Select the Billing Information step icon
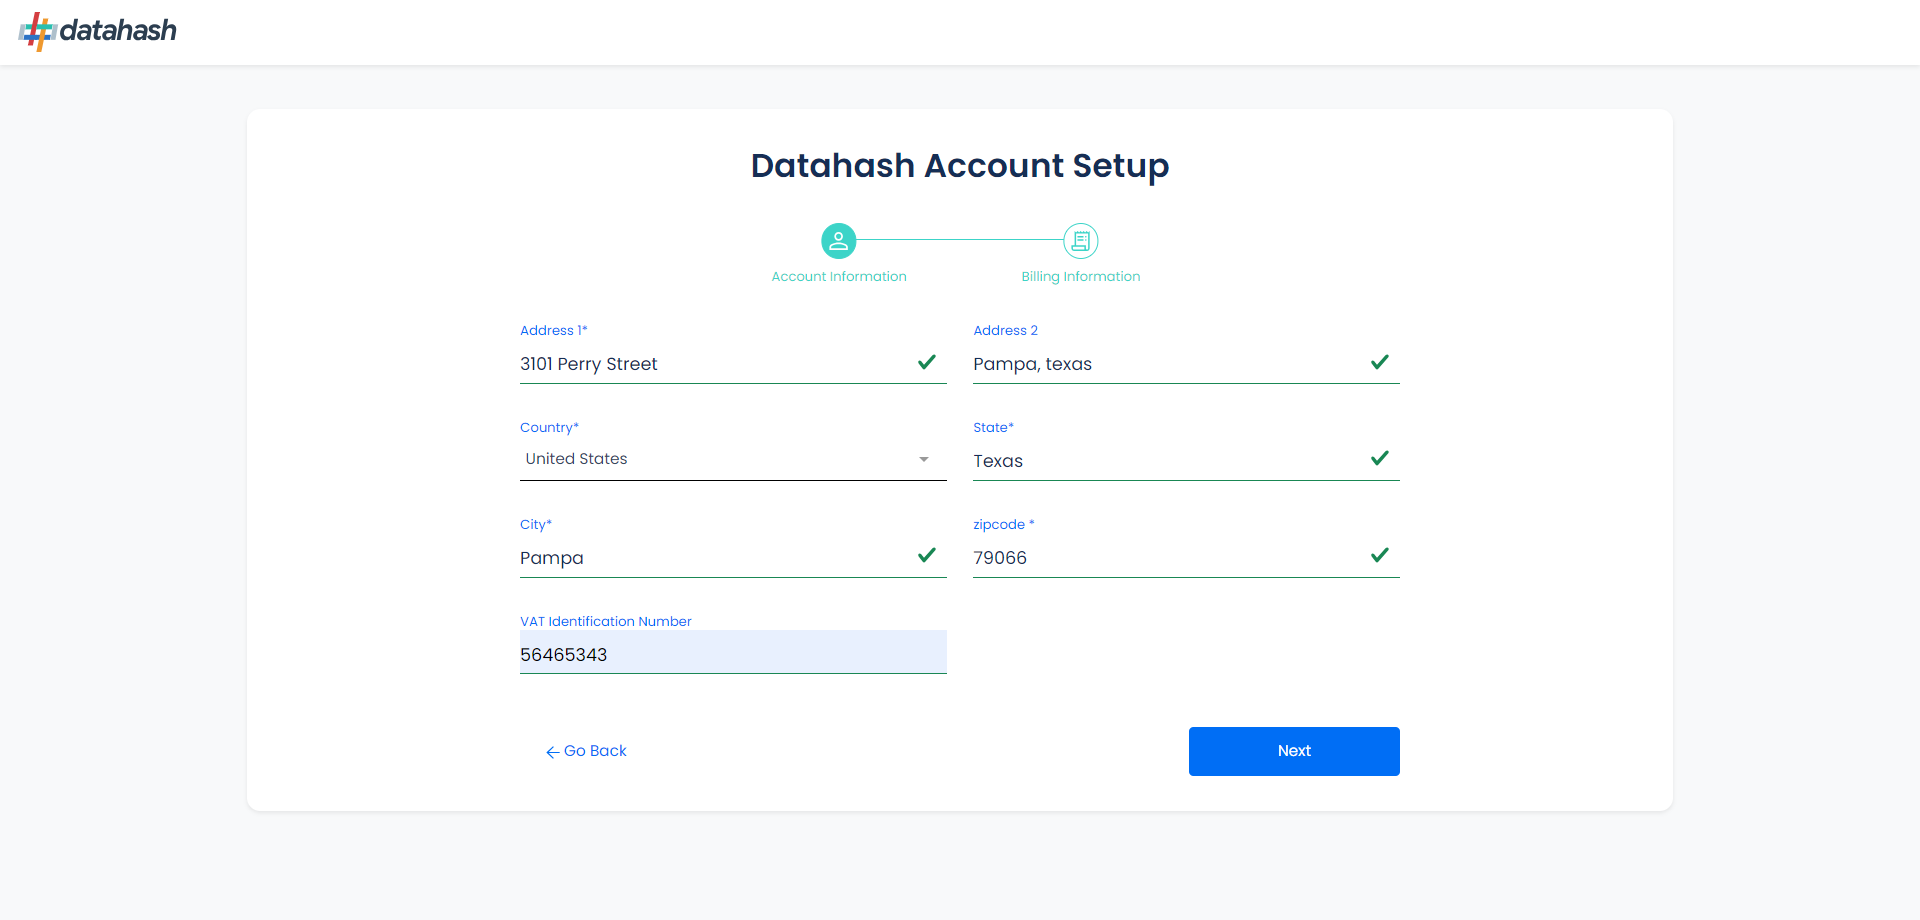 click(x=1080, y=241)
